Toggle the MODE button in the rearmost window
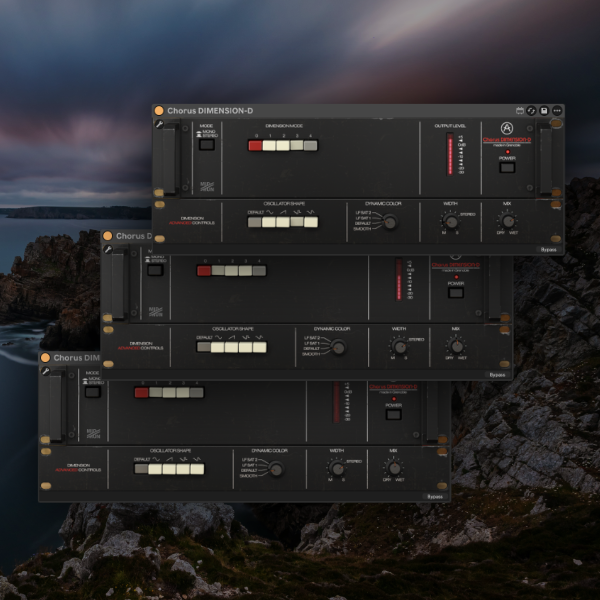Screen dimensions: 600x600 coord(93,392)
